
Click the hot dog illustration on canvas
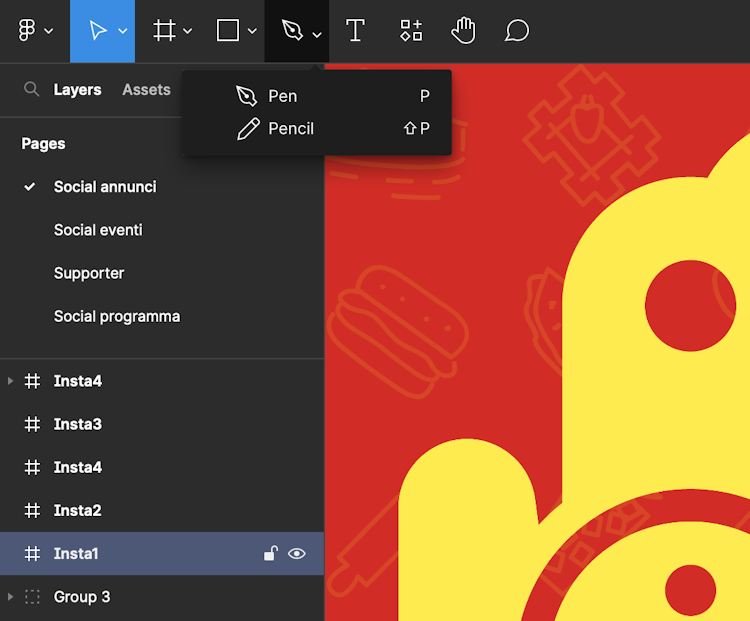(x=397, y=332)
